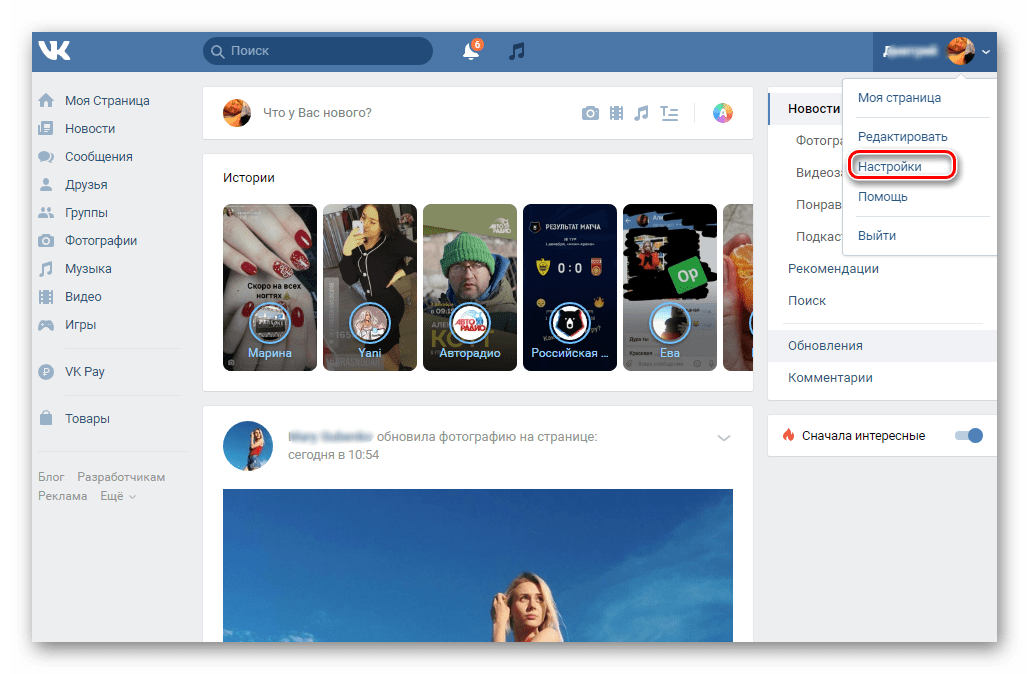Attach a video with the video clip icon
Viewport: 1029px width, 674px height.
tap(616, 113)
